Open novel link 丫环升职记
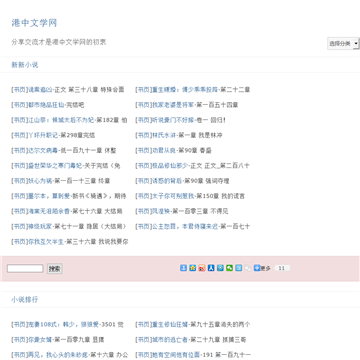This screenshot has width=360, height=360. pyautogui.click(x=43, y=135)
